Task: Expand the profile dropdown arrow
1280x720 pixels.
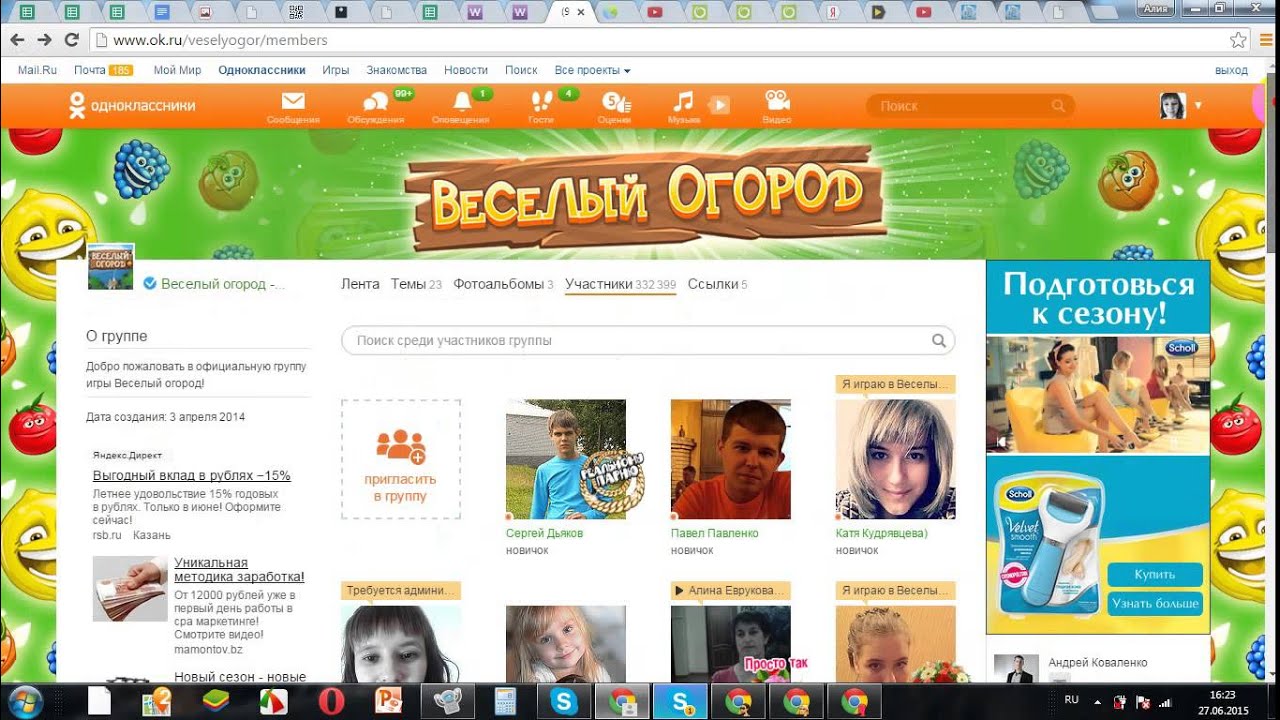Action: coord(1198,105)
